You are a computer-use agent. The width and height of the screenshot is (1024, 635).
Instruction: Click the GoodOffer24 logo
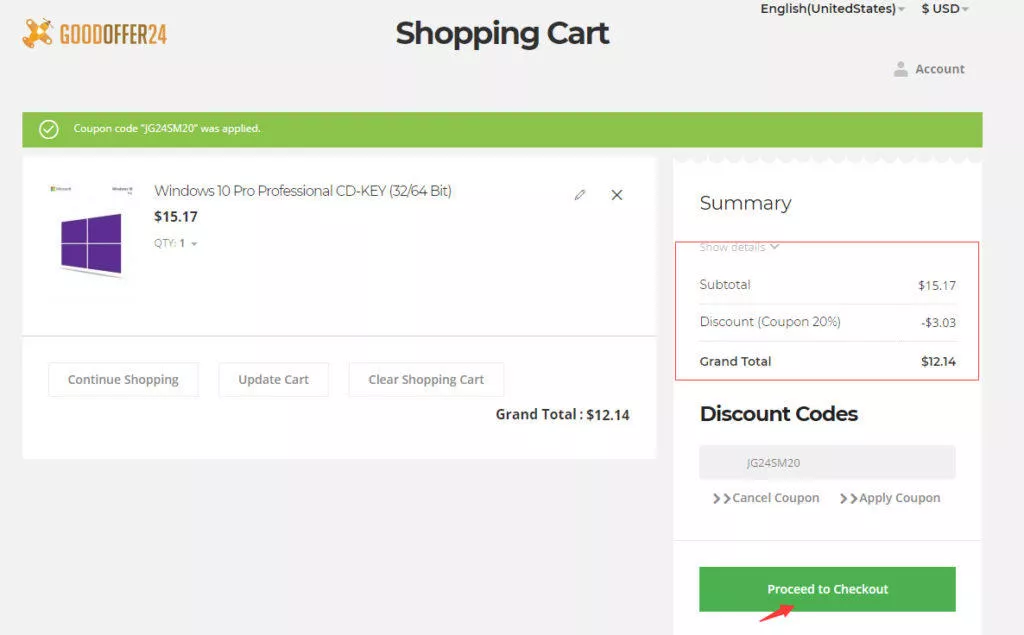click(95, 33)
